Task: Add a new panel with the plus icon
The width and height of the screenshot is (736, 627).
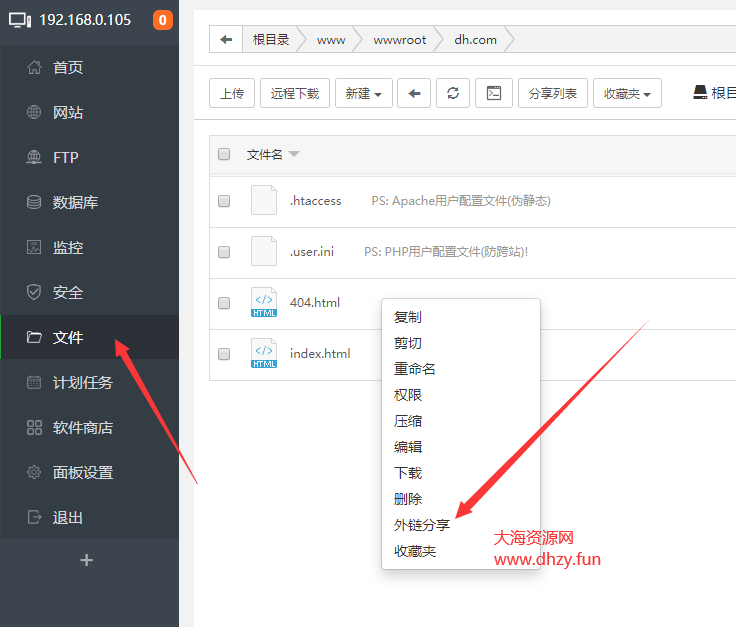Action: point(87,560)
